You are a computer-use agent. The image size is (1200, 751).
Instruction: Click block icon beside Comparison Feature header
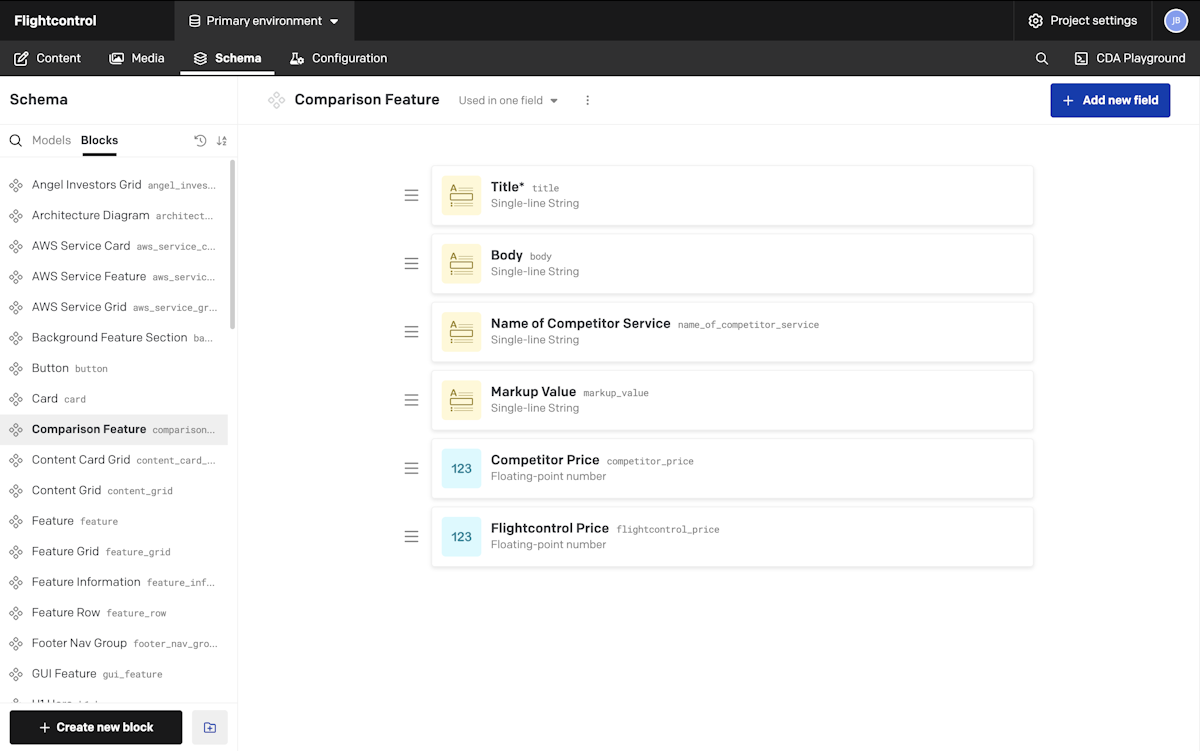(x=277, y=100)
